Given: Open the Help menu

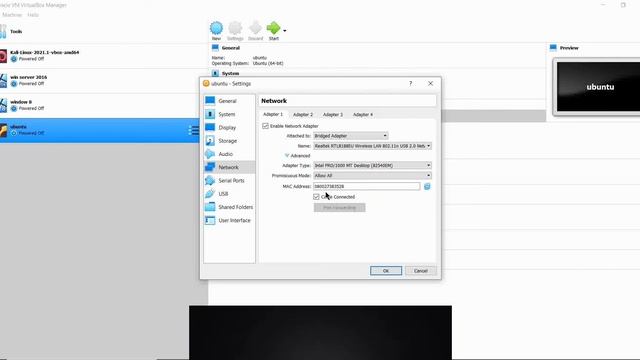Looking at the screenshot, I should pos(33,15).
